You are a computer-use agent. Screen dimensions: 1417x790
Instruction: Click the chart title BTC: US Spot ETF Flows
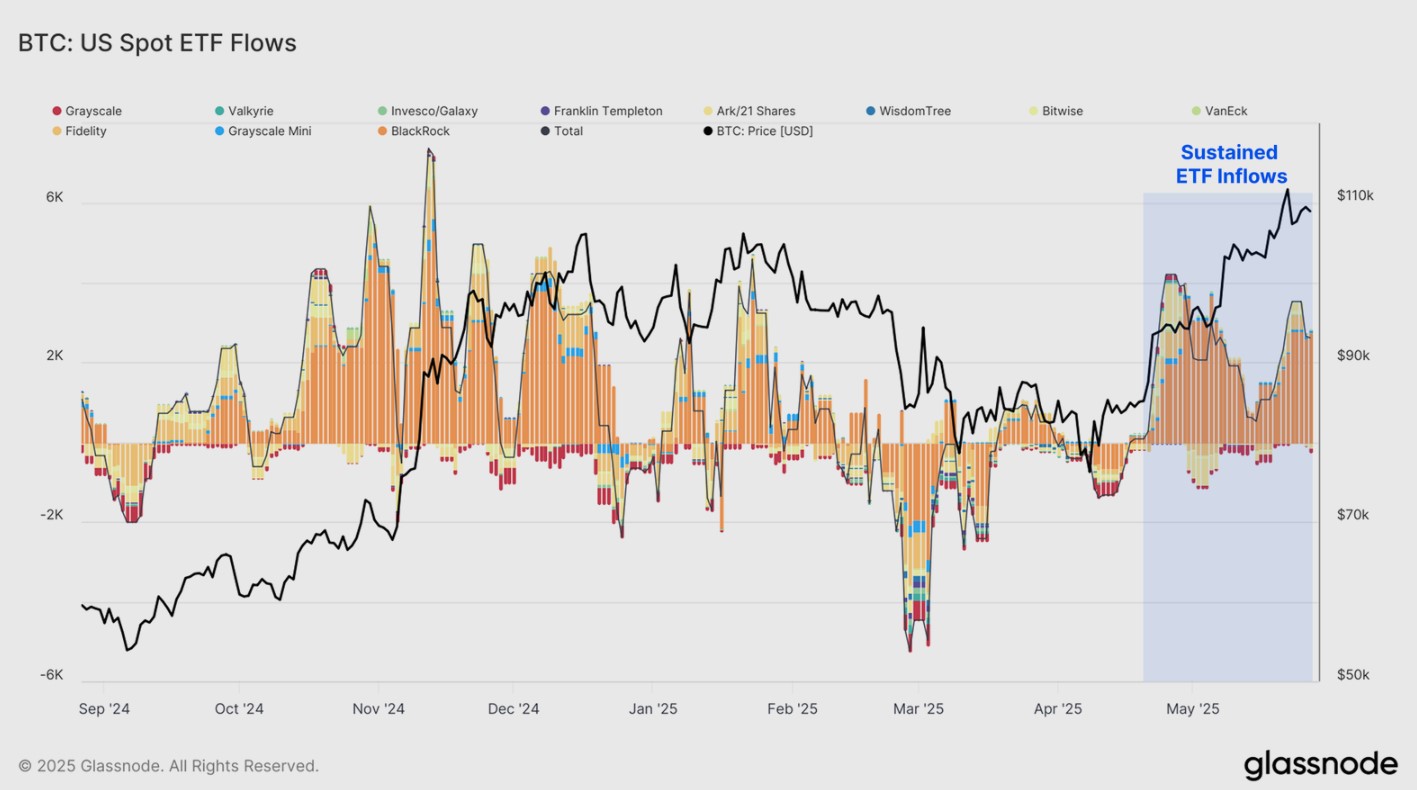pyautogui.click(x=157, y=43)
